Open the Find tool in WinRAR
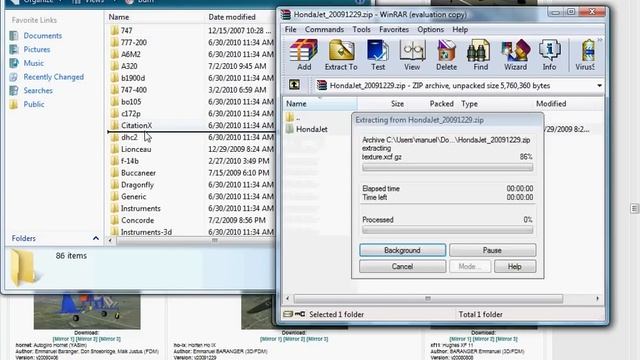 click(x=480, y=55)
